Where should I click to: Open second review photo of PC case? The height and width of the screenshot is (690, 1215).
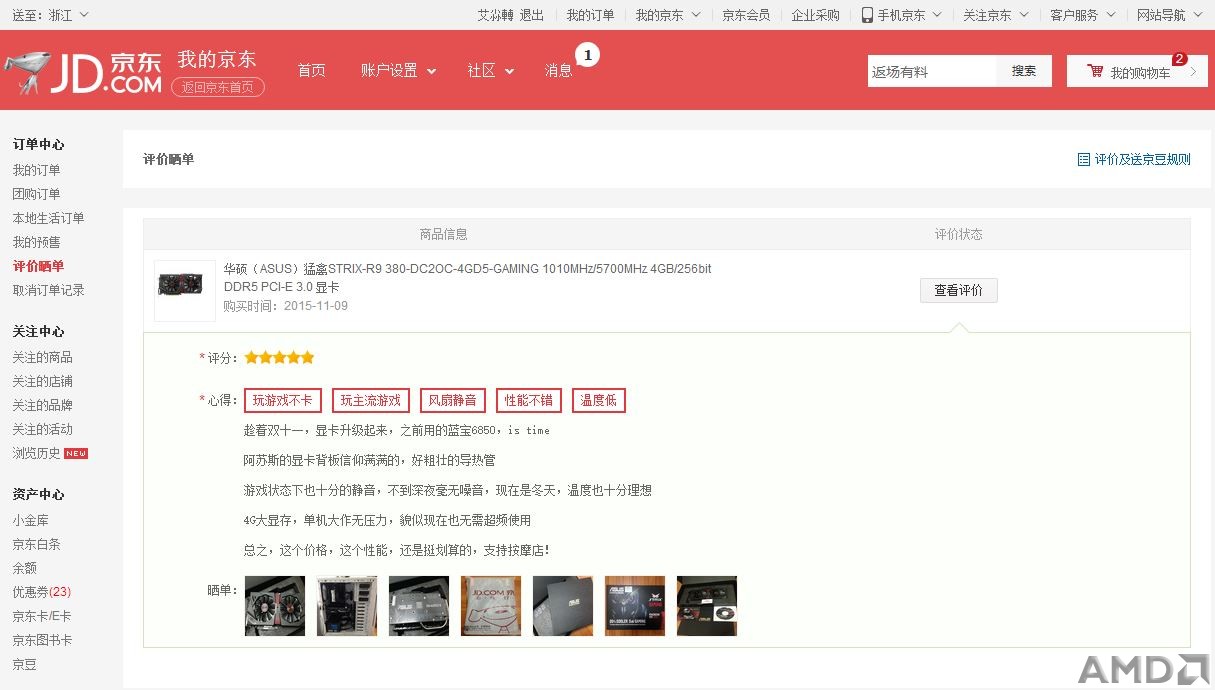click(347, 606)
